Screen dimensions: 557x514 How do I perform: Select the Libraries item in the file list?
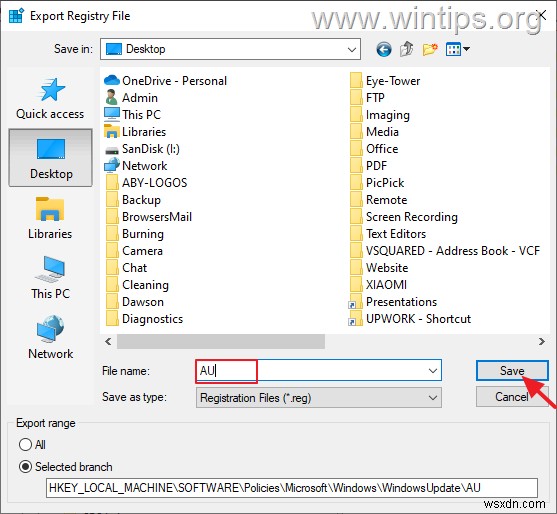(135, 132)
